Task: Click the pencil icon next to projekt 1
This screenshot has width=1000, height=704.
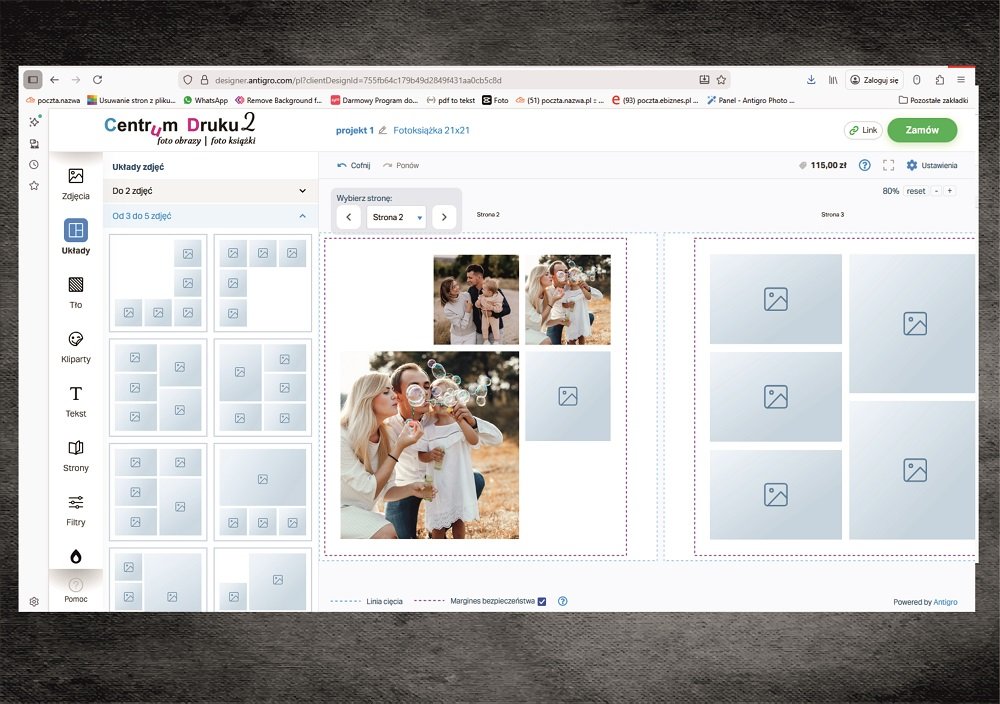Action: pyautogui.click(x=383, y=131)
